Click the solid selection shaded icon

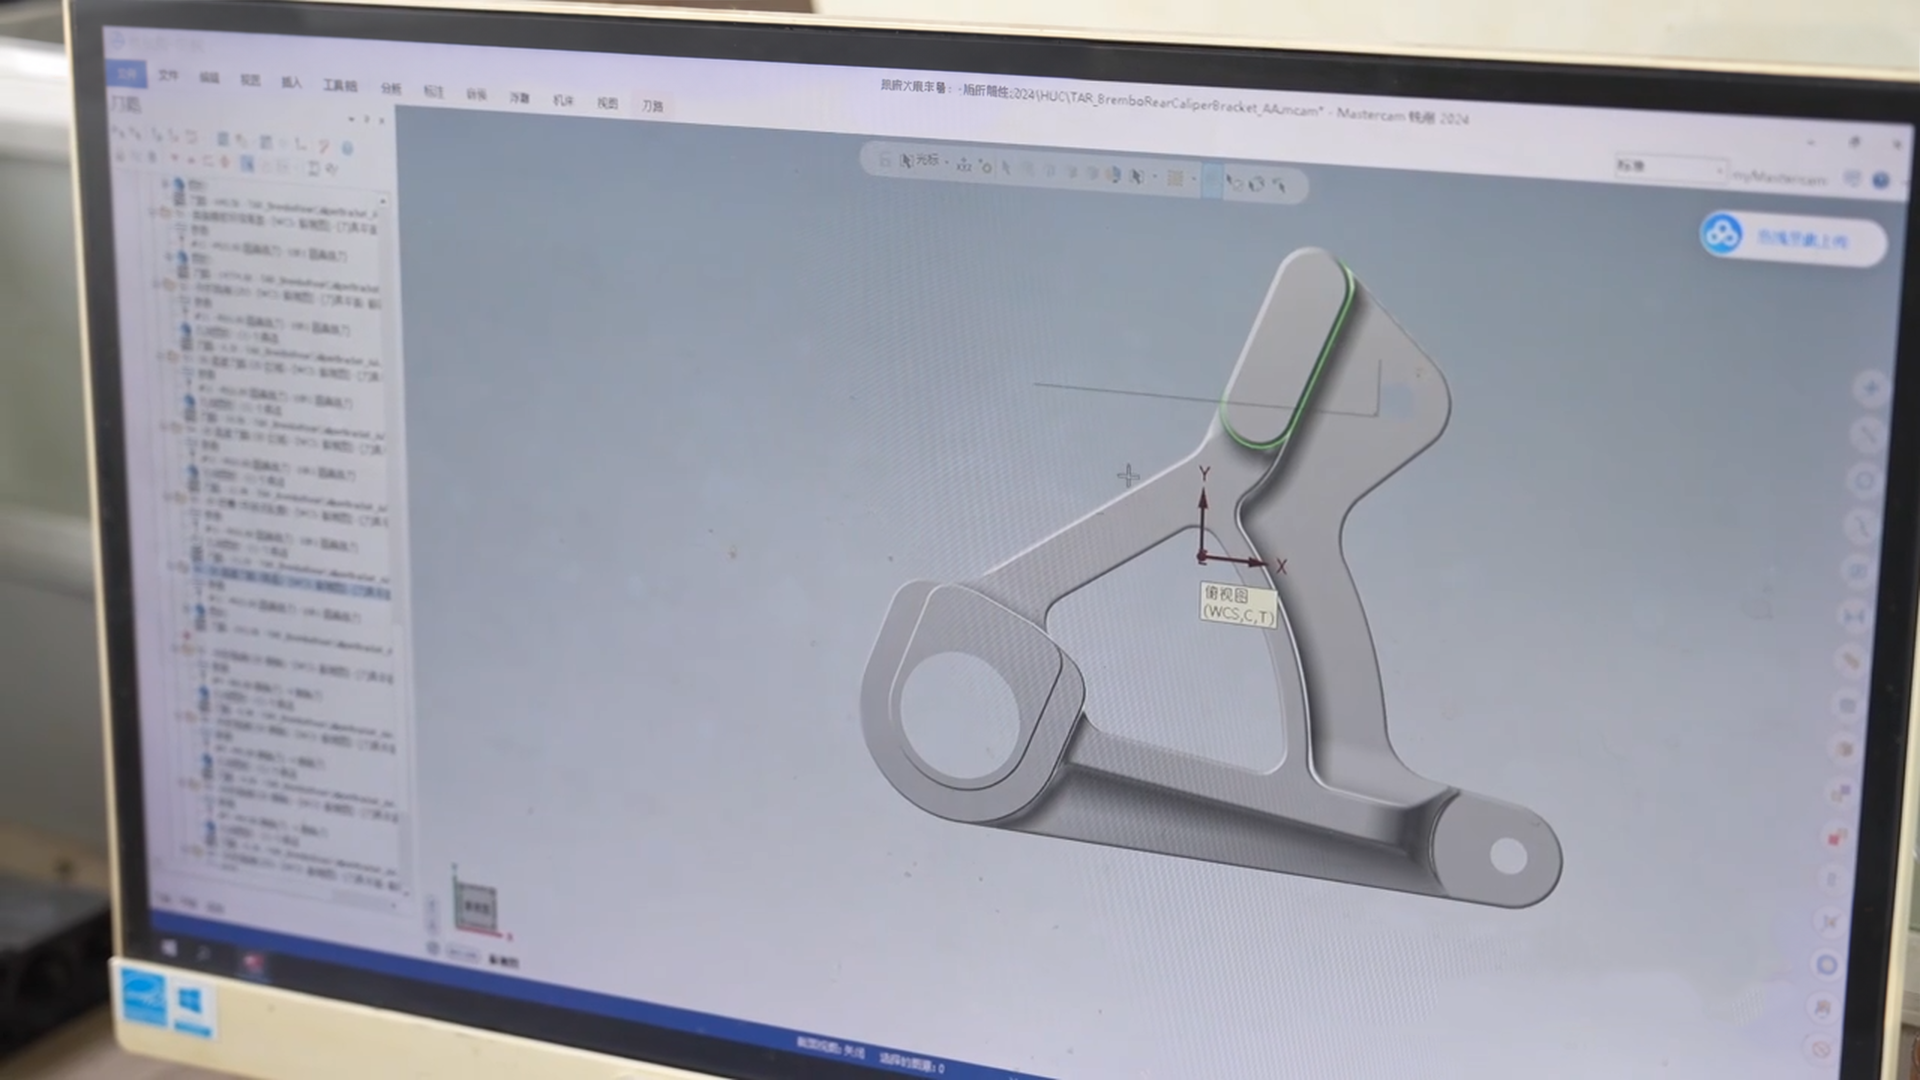tap(1113, 175)
